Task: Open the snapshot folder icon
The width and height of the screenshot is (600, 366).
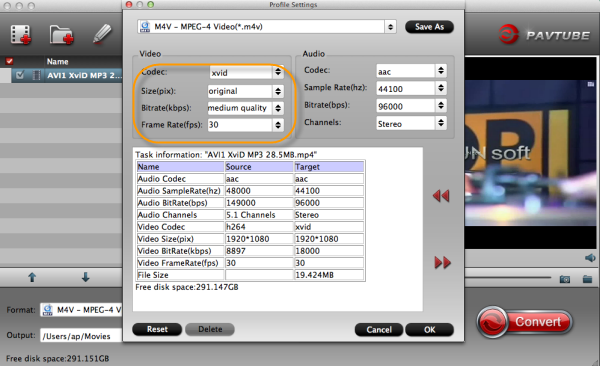Action: tap(587, 279)
